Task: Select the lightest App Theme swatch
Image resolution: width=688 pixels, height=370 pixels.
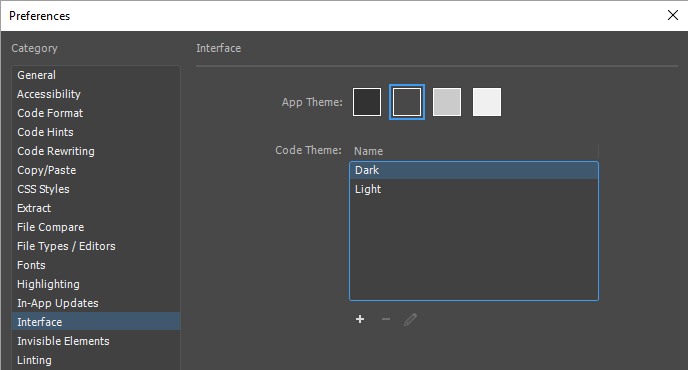Action: click(487, 102)
